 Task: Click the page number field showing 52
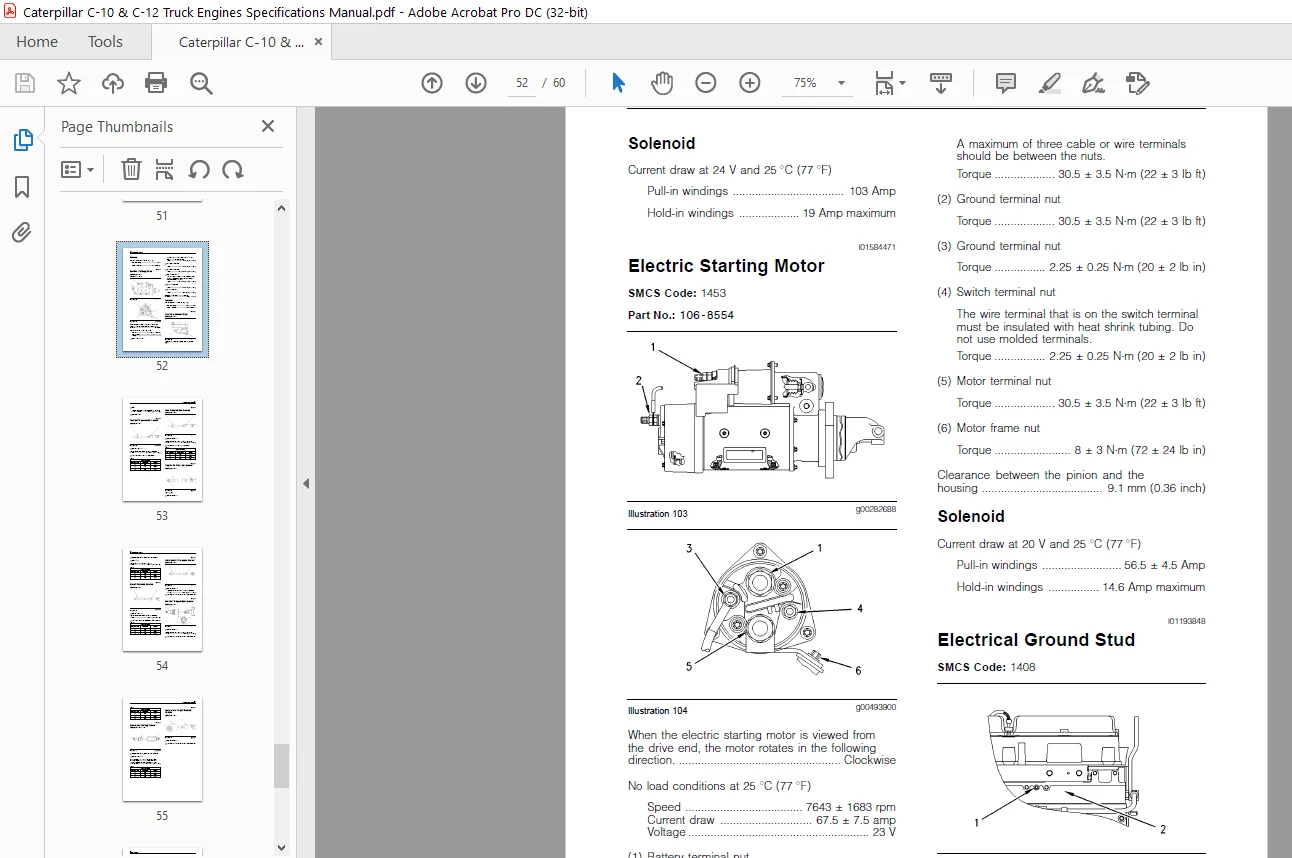coord(522,83)
